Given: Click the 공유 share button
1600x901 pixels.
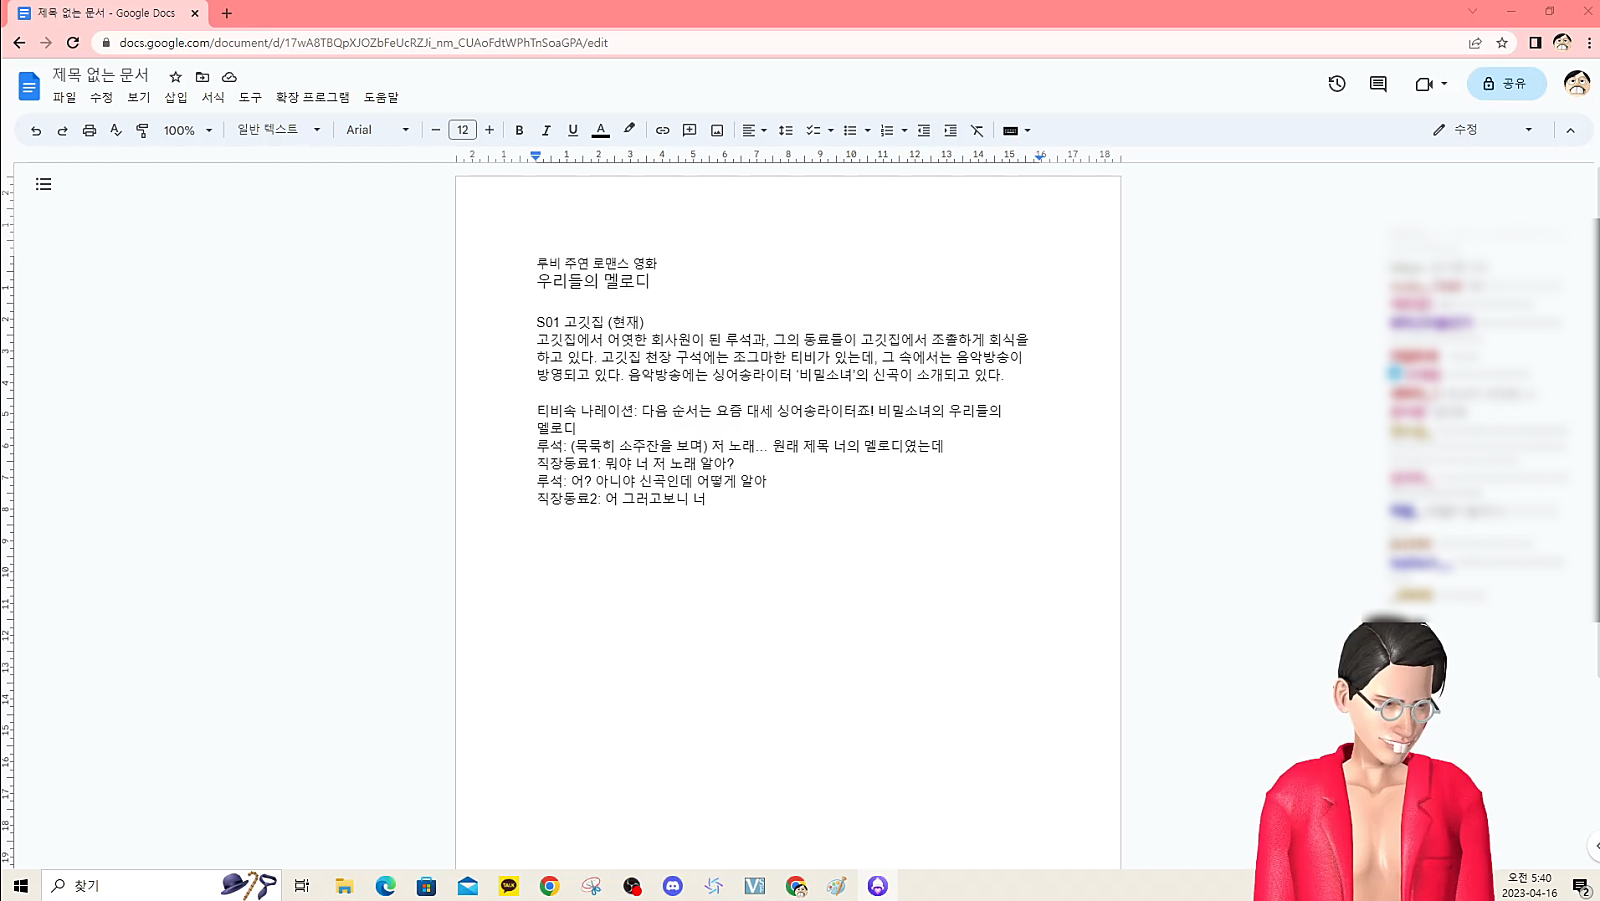Looking at the screenshot, I should click(1506, 84).
